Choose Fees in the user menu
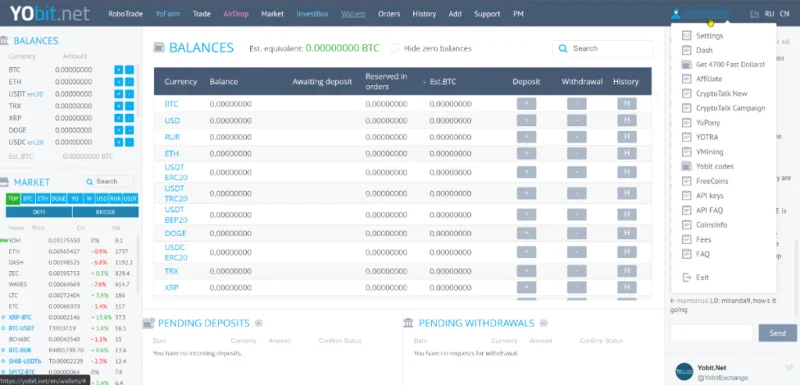 tap(704, 239)
